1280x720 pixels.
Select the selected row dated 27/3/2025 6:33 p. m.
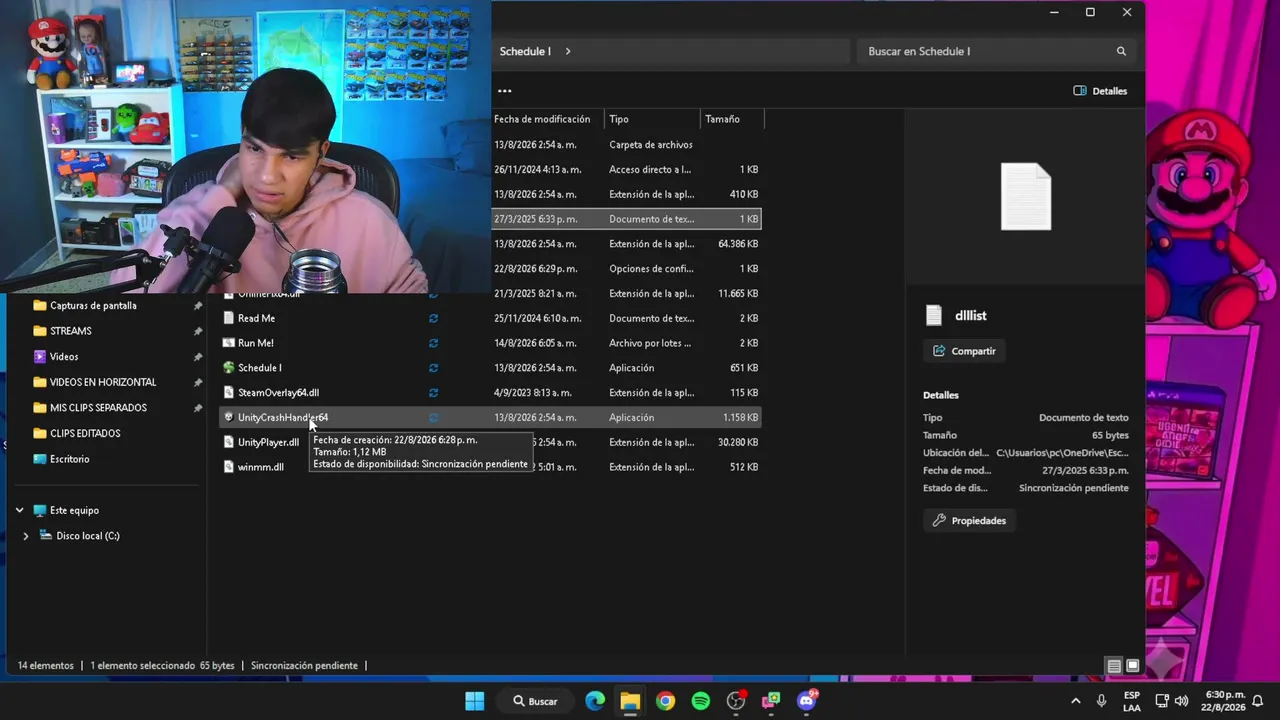pyautogui.click(x=626, y=219)
